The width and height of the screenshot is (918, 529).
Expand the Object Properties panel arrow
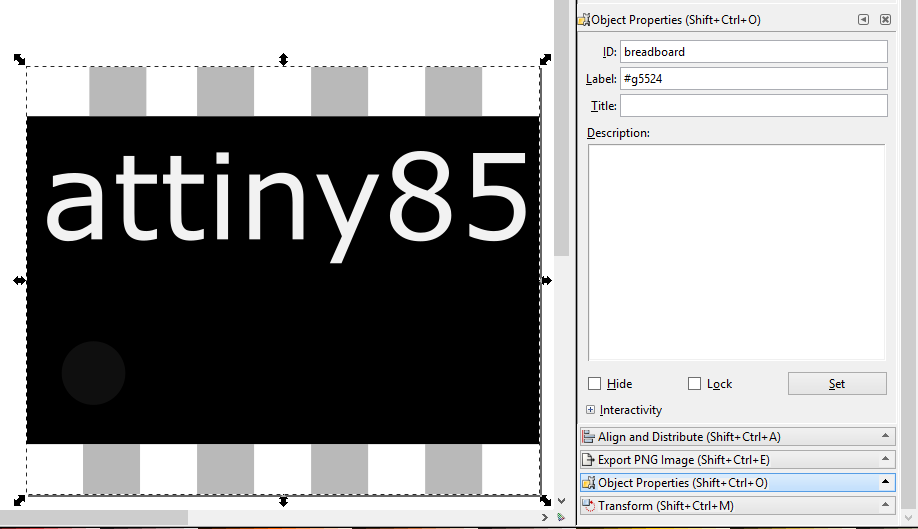pos(885,482)
